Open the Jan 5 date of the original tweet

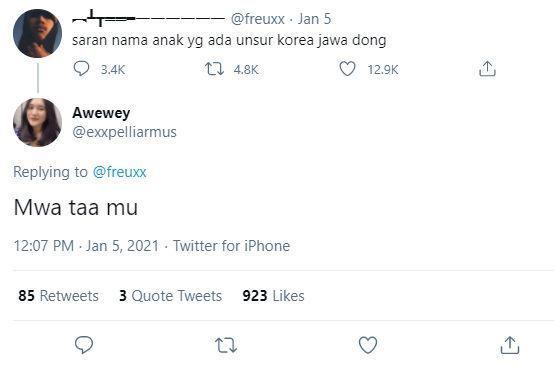coord(314,19)
